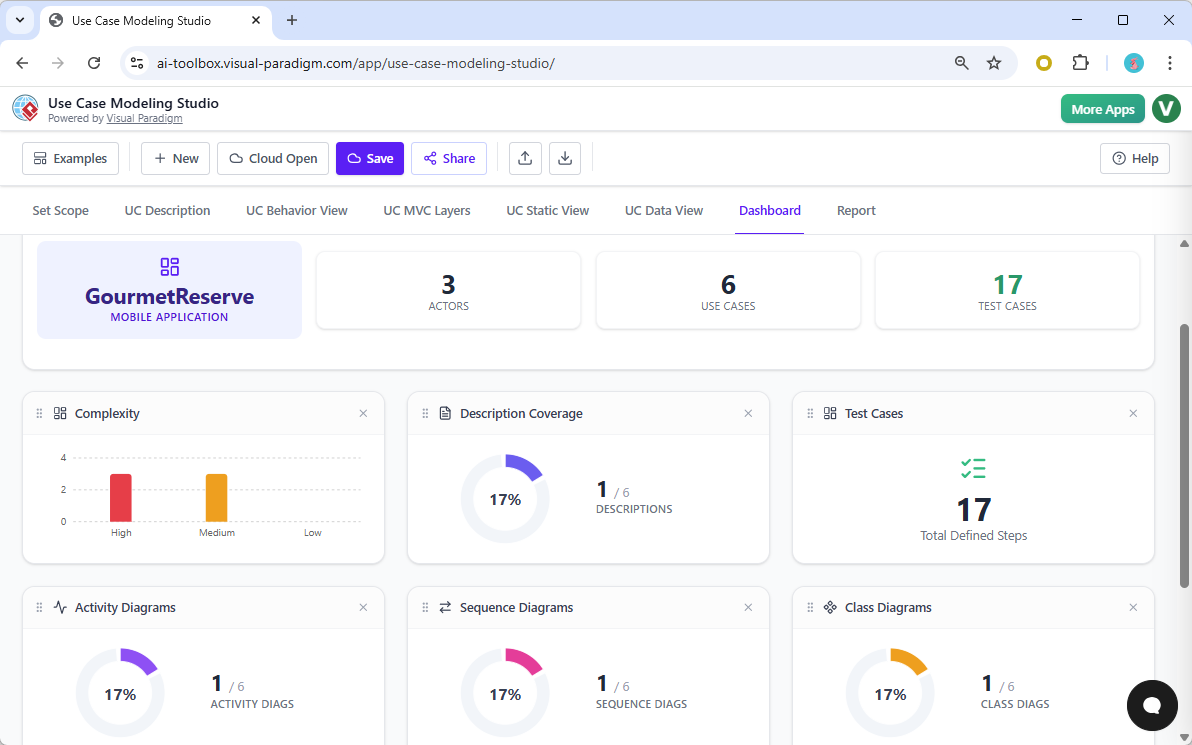The width and height of the screenshot is (1192, 745).
Task: Switch to the UC Behavior View tab
Action: tap(296, 210)
